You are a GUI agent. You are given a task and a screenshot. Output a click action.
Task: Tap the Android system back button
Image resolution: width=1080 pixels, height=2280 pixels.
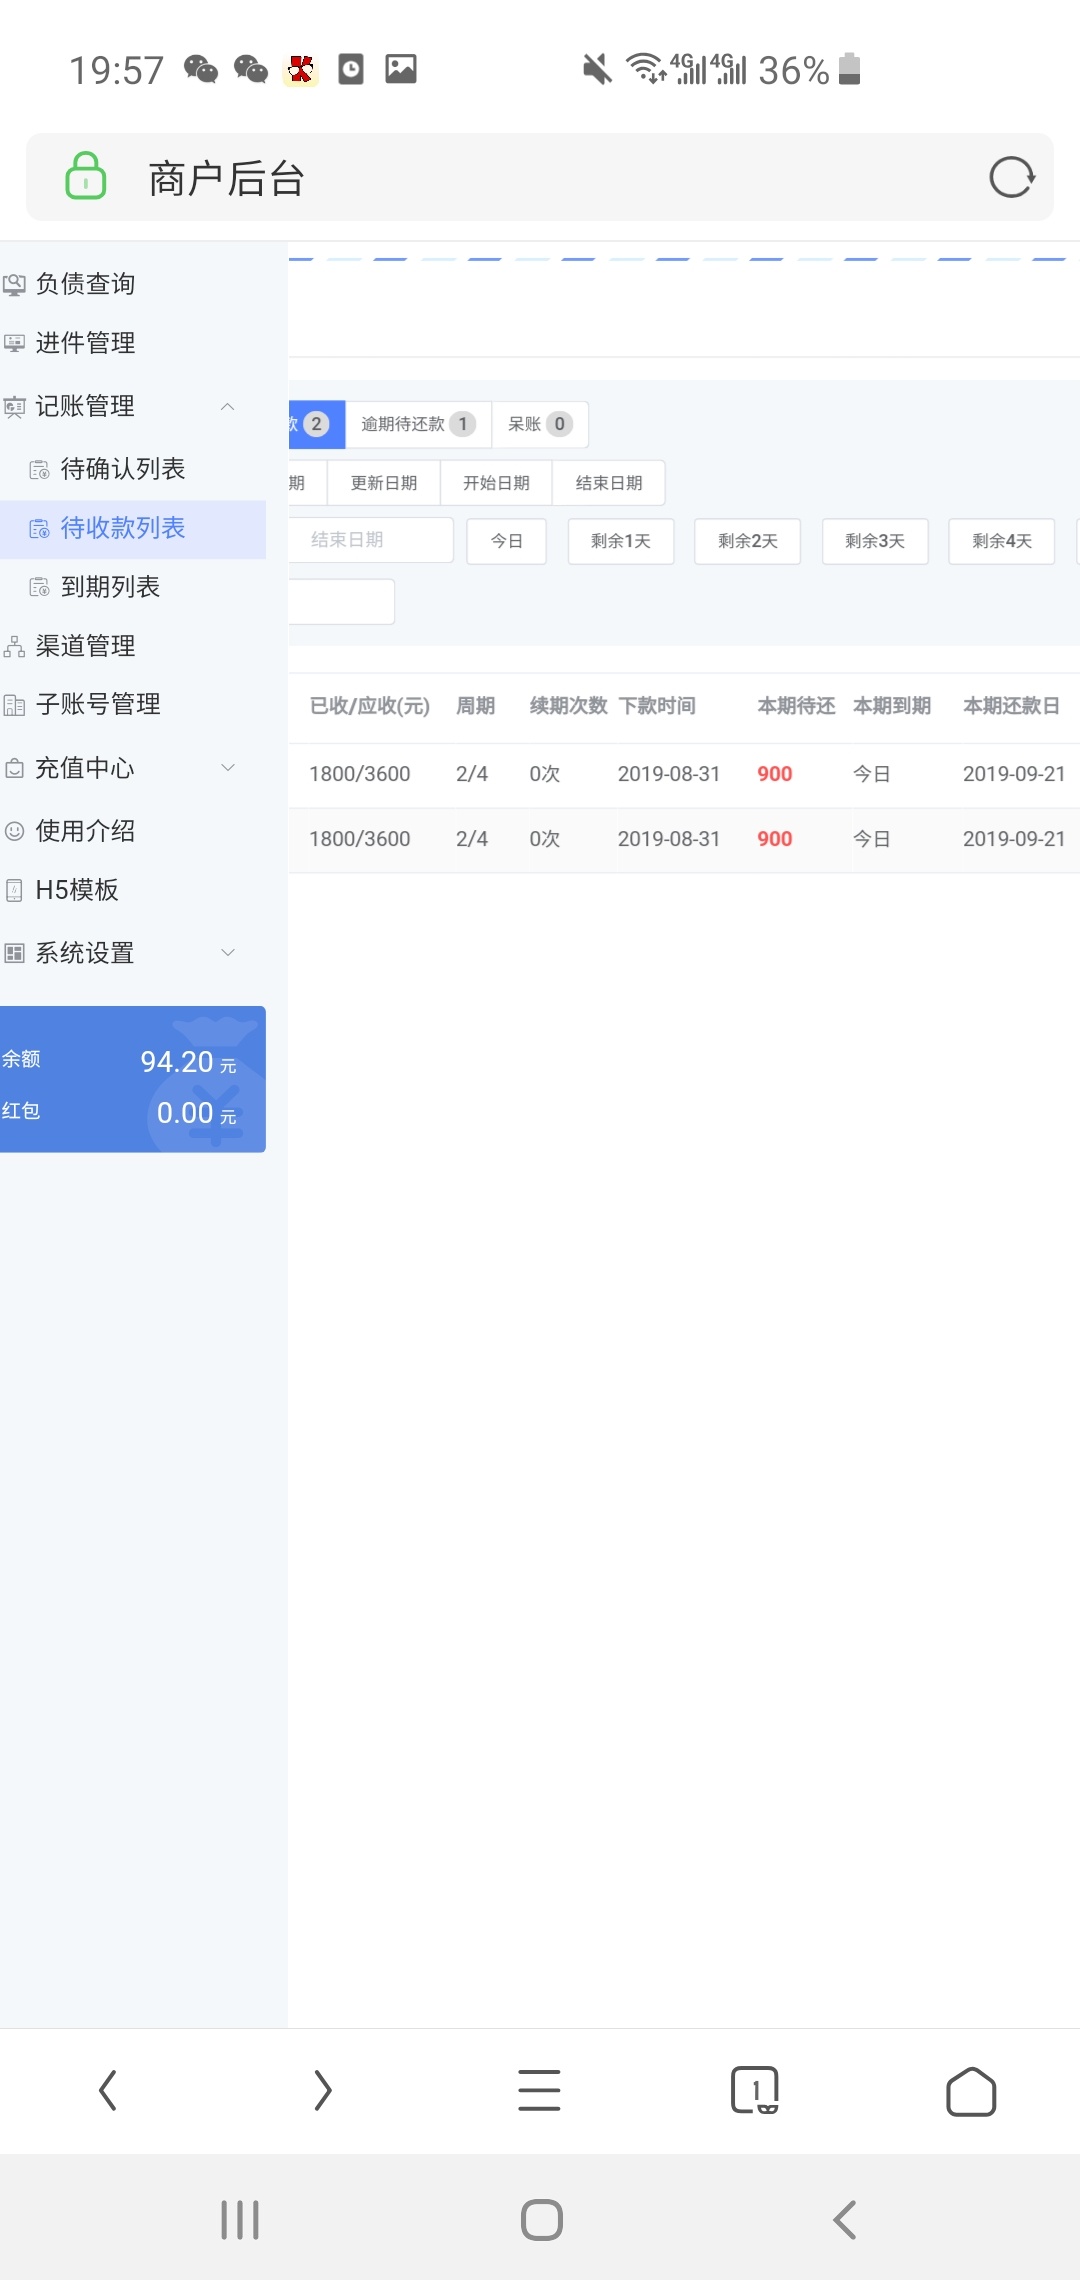845,2220
